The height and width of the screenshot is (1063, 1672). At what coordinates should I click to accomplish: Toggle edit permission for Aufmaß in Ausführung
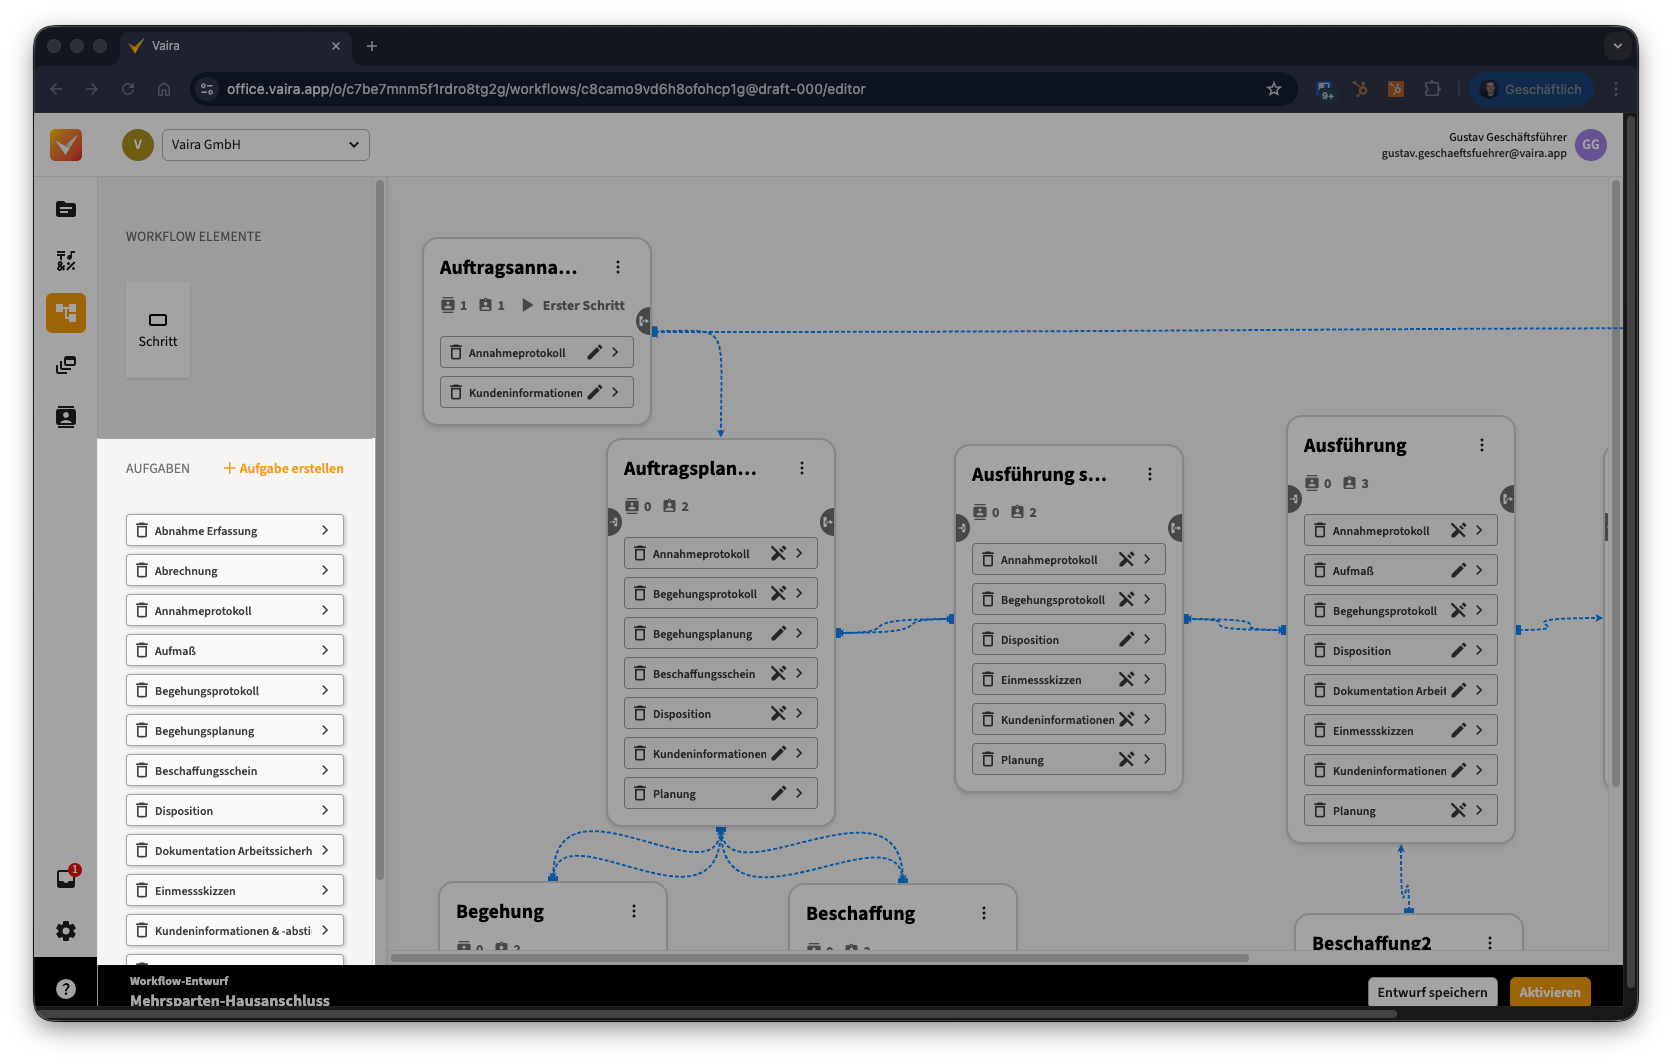[x=1458, y=571]
